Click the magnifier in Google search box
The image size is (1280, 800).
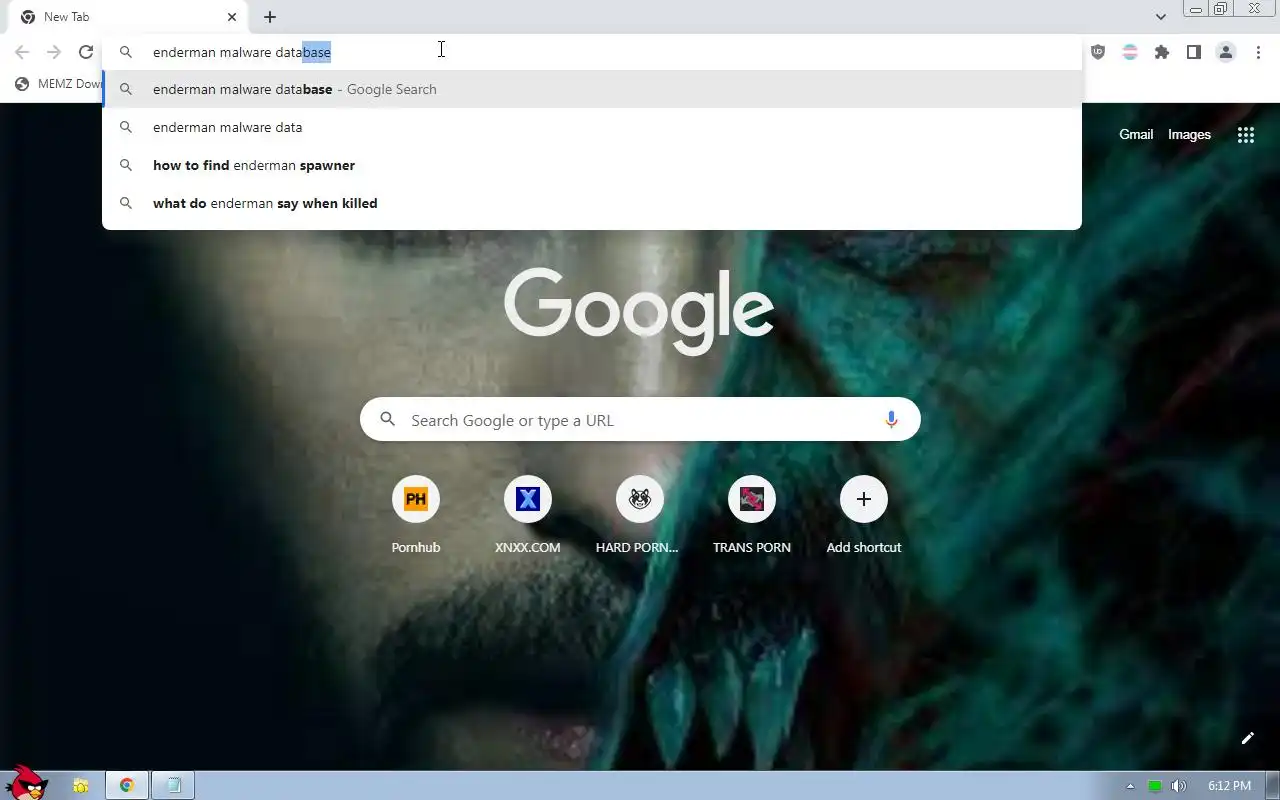coord(388,420)
